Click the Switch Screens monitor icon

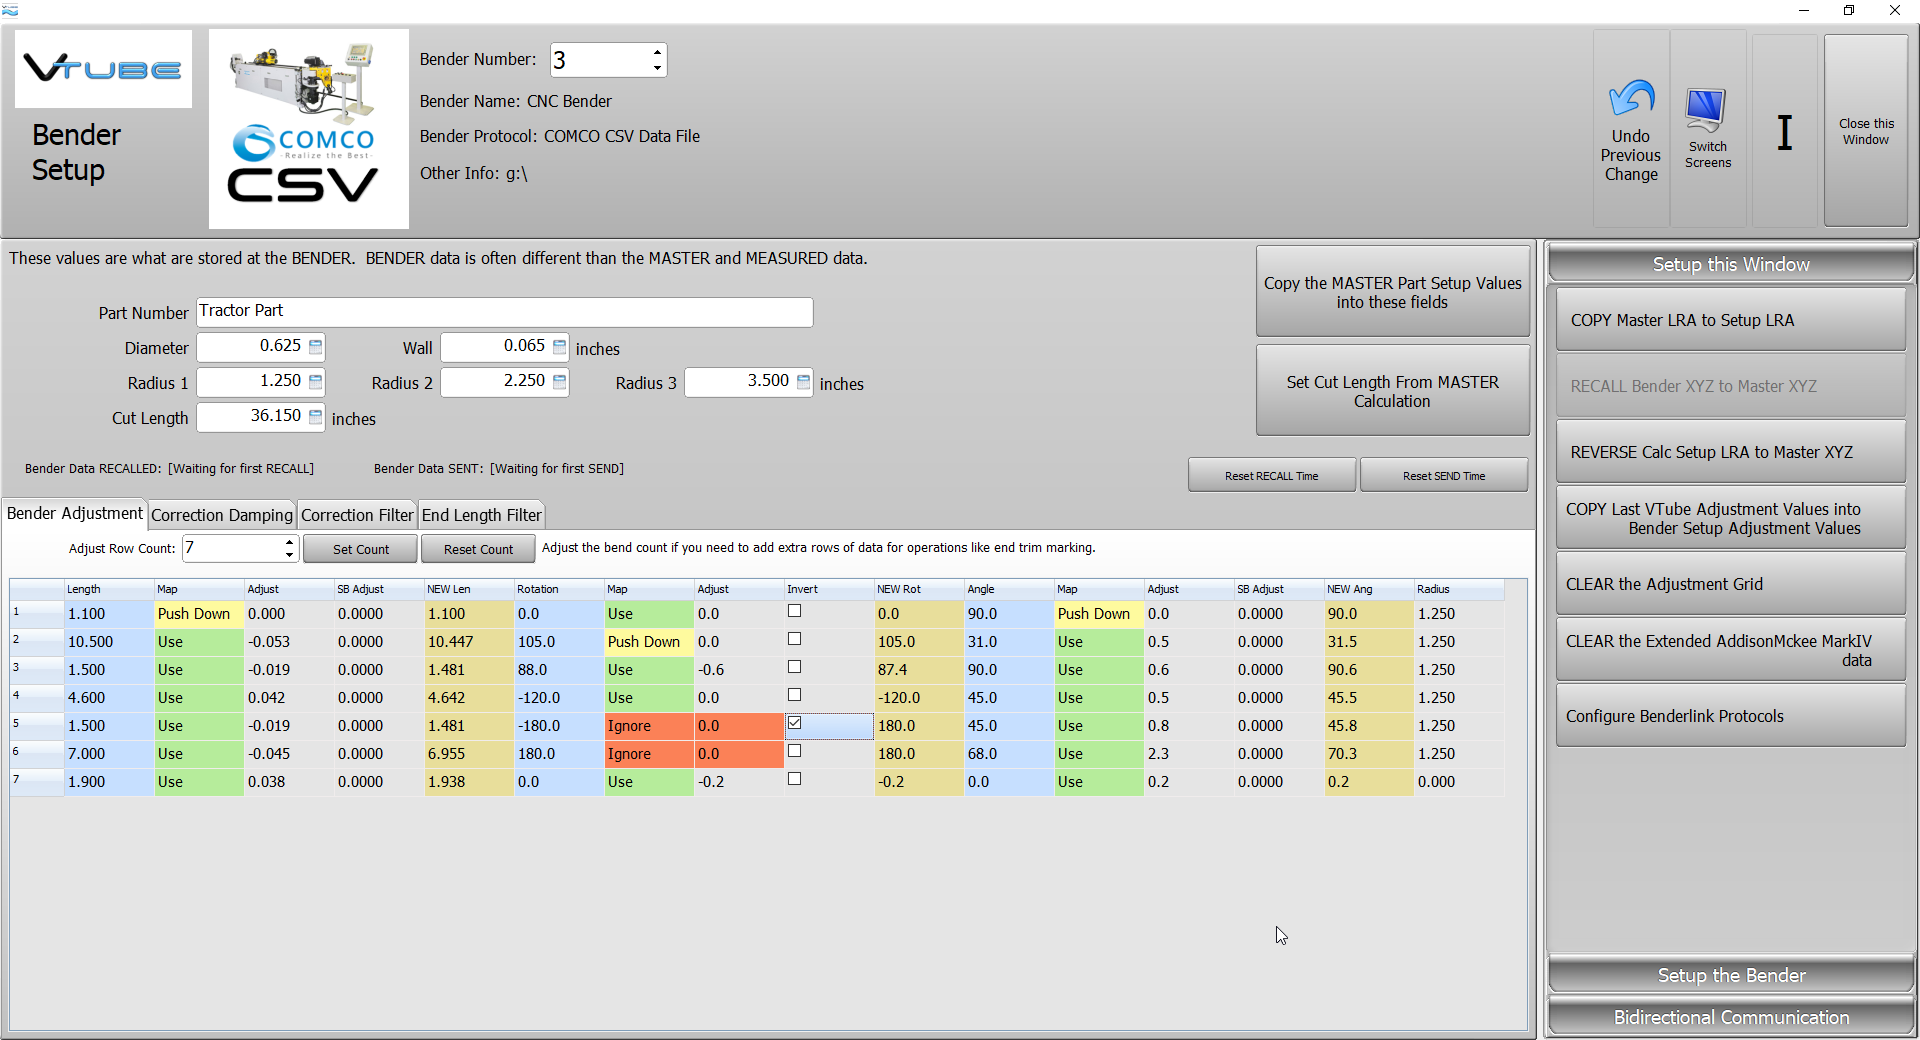(1706, 110)
